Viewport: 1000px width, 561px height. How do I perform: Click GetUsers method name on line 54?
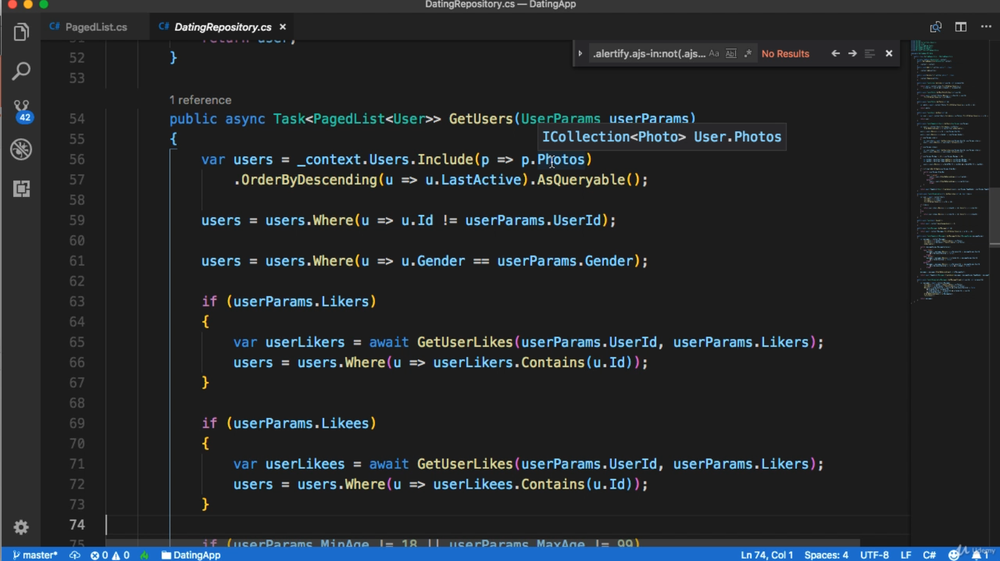pyautogui.click(x=481, y=119)
